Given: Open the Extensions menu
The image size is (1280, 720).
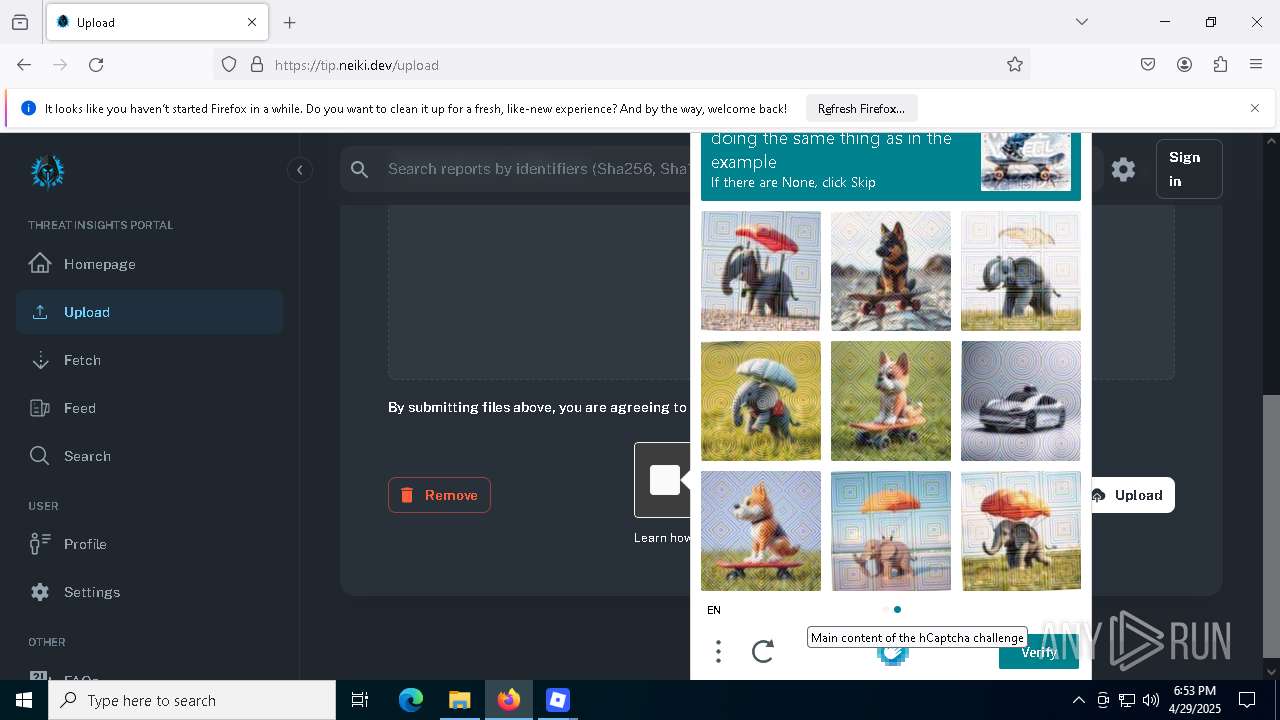Looking at the screenshot, I should (1220, 65).
